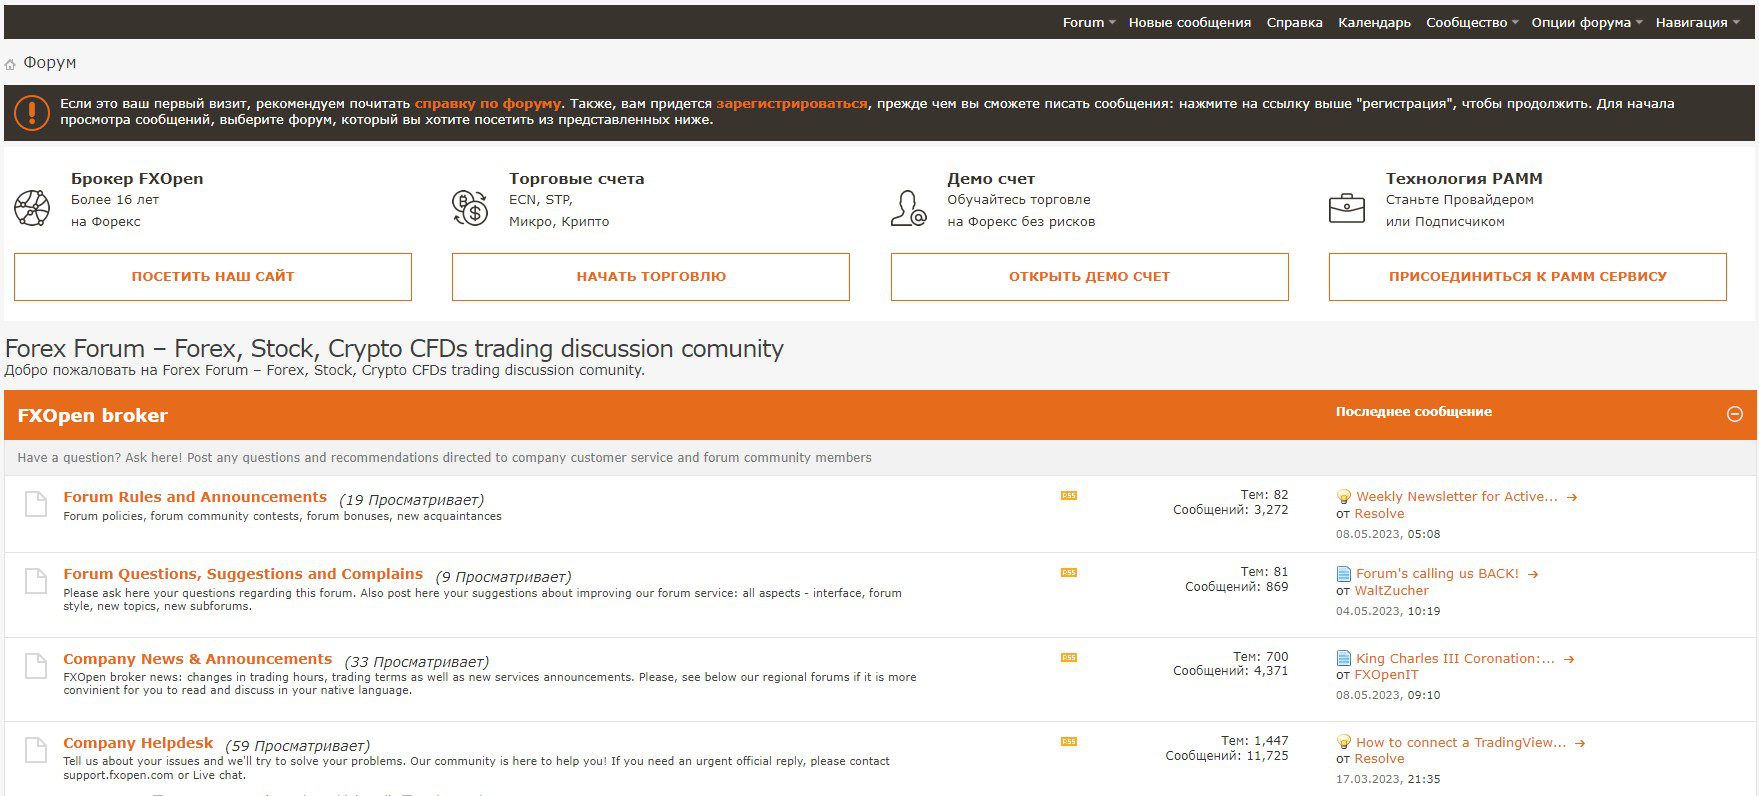The image size is (1759, 796).
Task: View the WaltZucher user profile
Action: [1391, 591]
